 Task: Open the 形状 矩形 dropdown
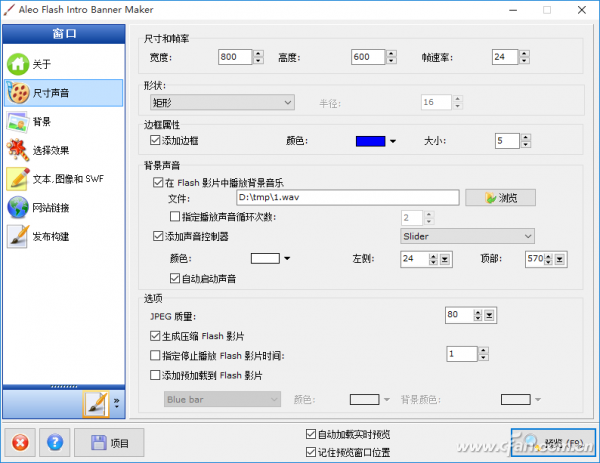point(222,102)
